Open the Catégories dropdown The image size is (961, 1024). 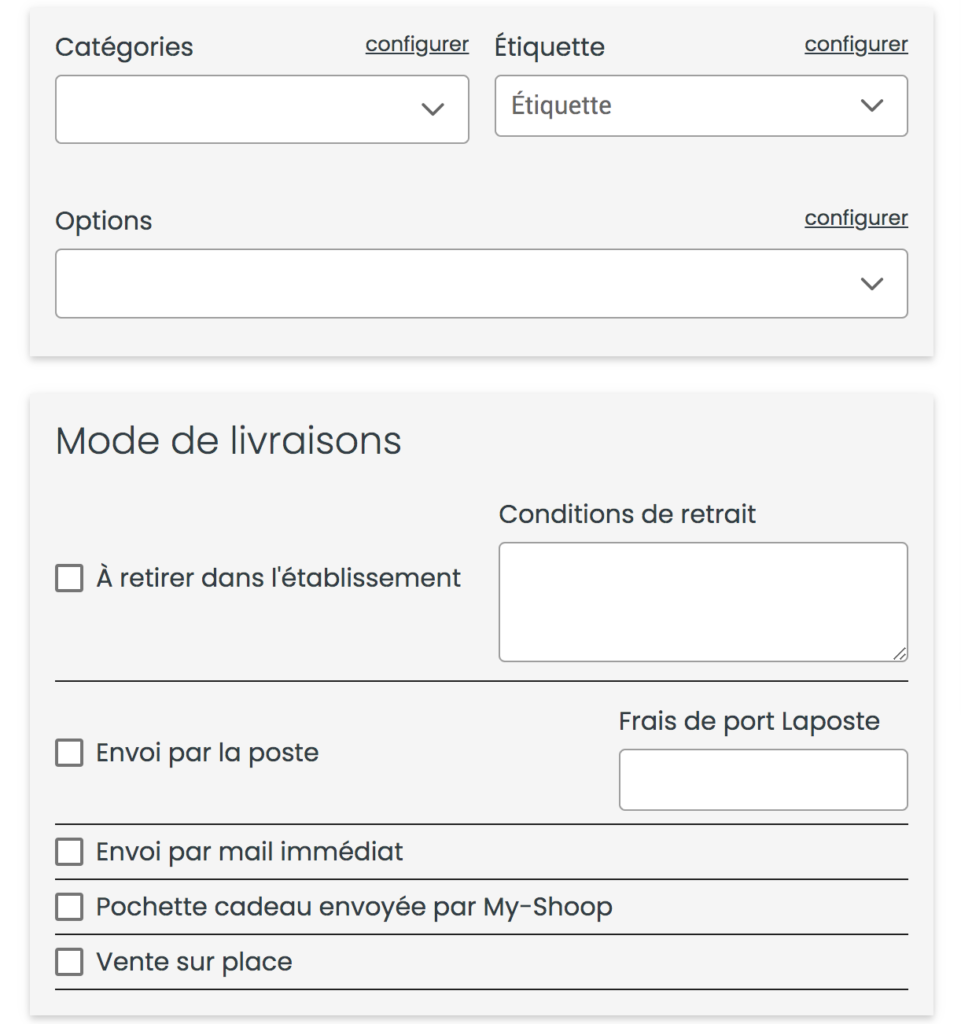click(262, 109)
